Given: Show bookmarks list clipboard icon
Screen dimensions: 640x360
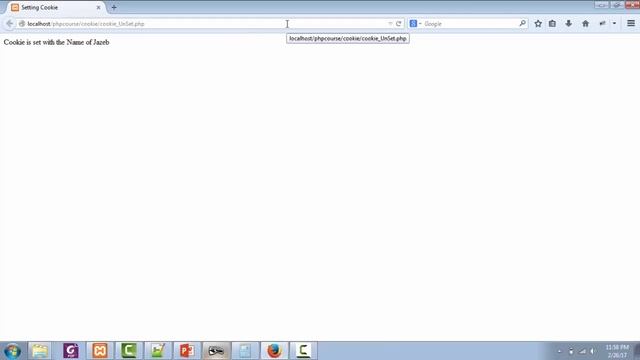Looking at the screenshot, I should click(x=552, y=24).
